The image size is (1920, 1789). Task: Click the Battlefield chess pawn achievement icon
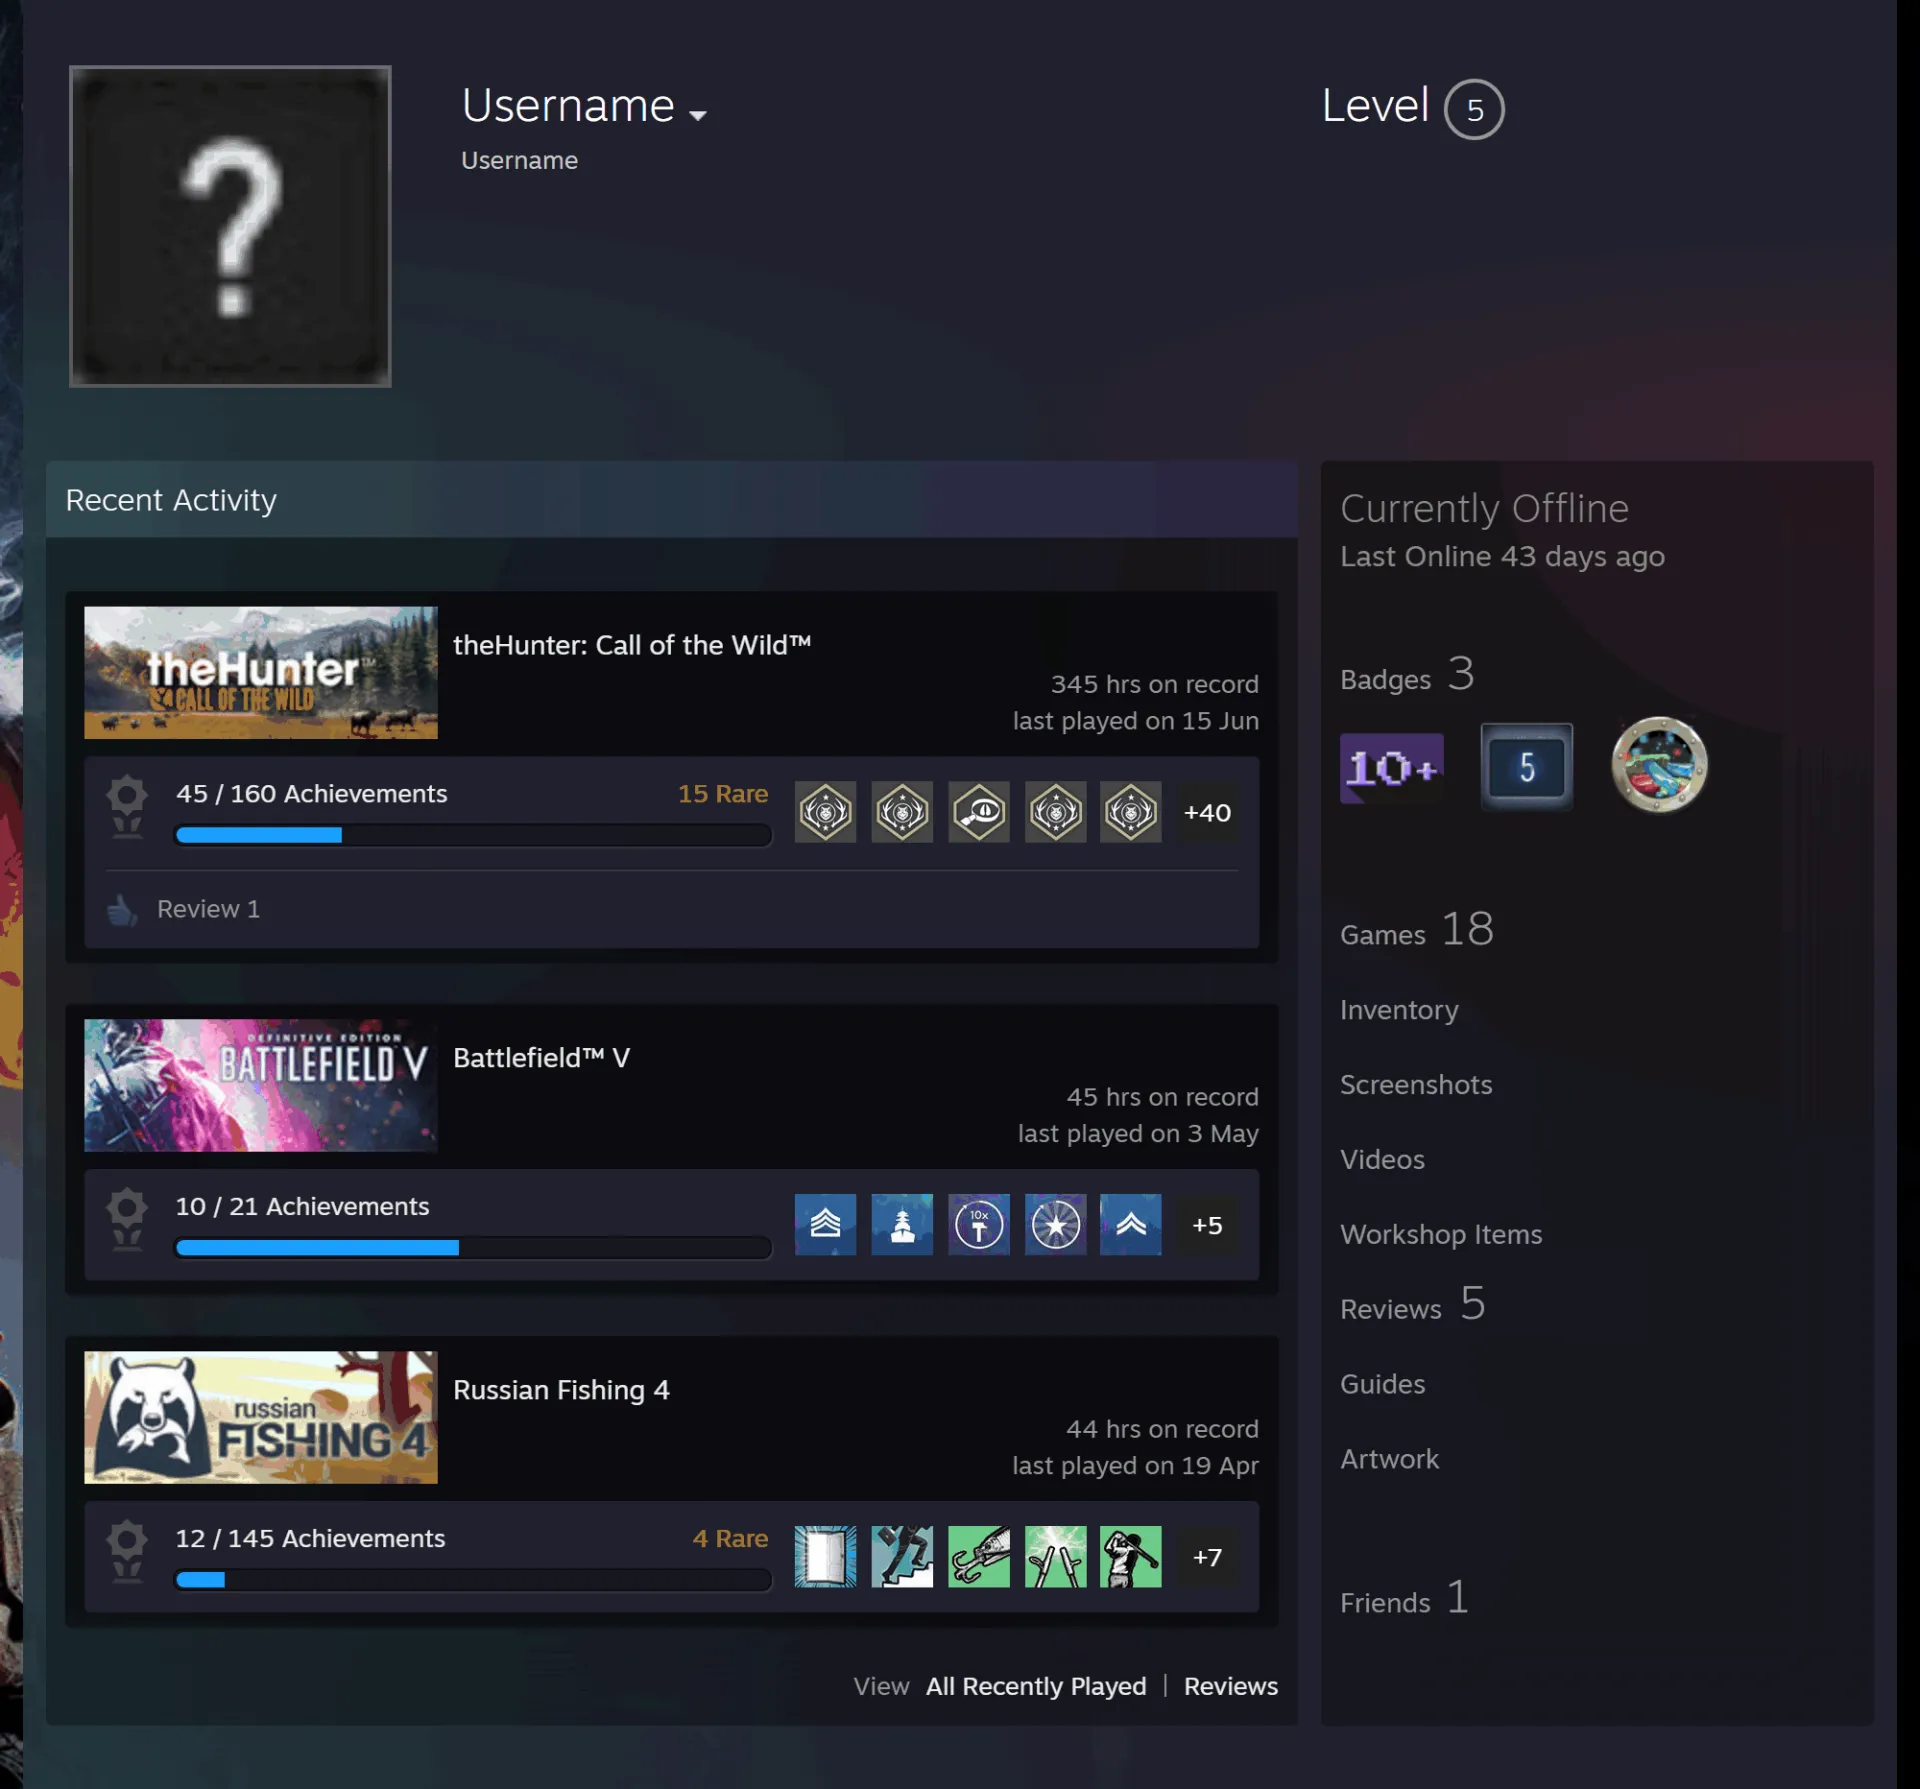click(902, 1224)
